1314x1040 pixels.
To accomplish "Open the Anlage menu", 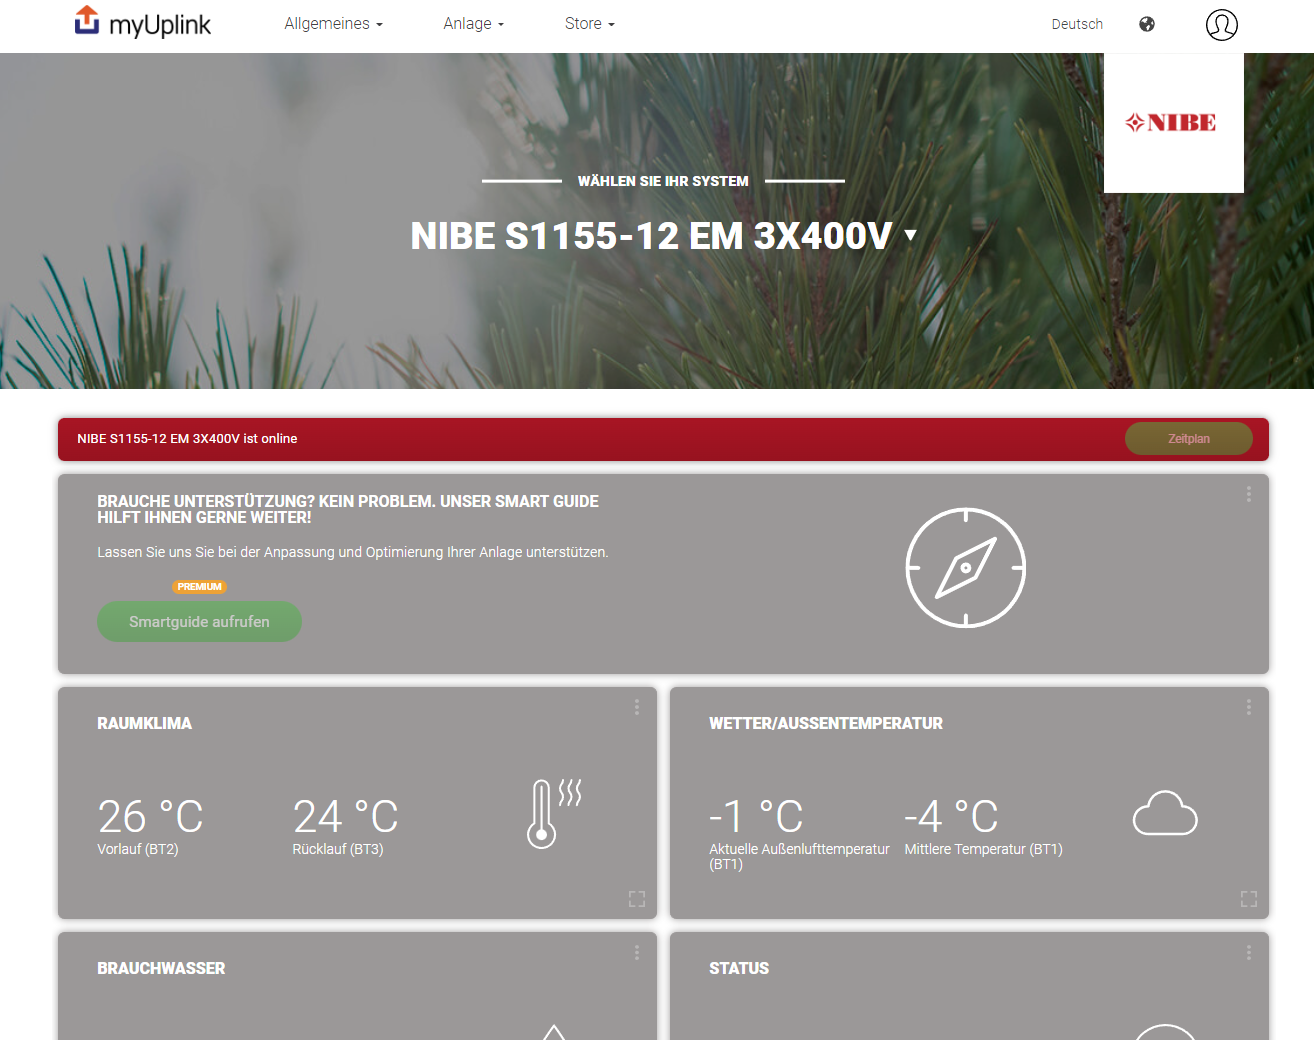I will [x=473, y=24].
